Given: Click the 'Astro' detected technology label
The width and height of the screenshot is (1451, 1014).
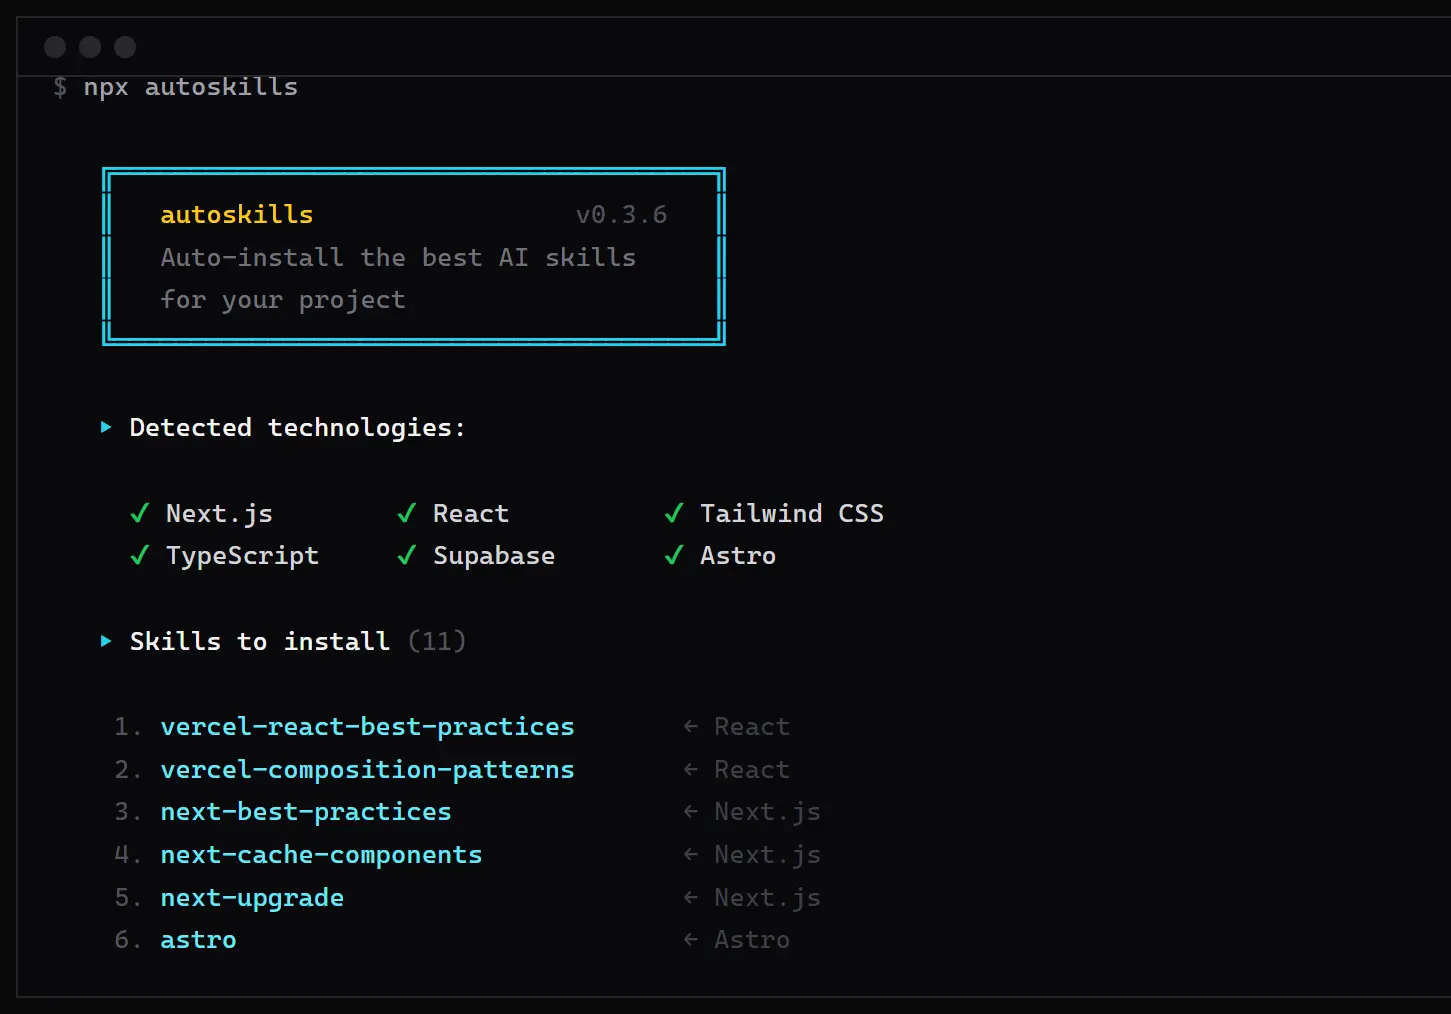Looking at the screenshot, I should [738, 556].
